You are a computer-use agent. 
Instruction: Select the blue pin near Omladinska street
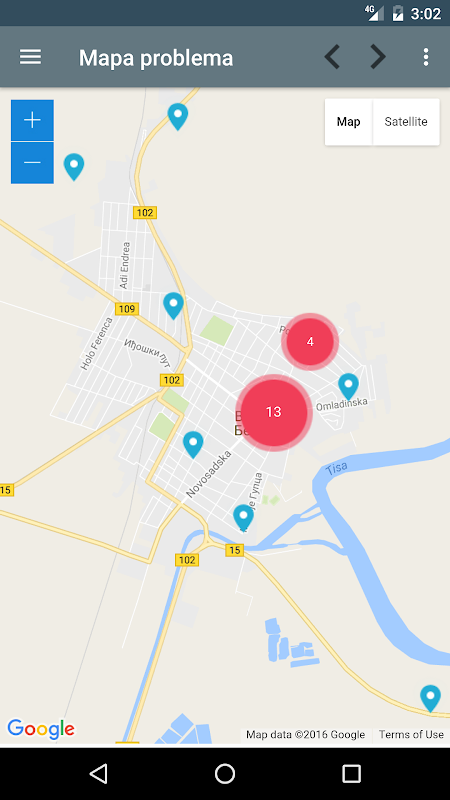tap(348, 386)
